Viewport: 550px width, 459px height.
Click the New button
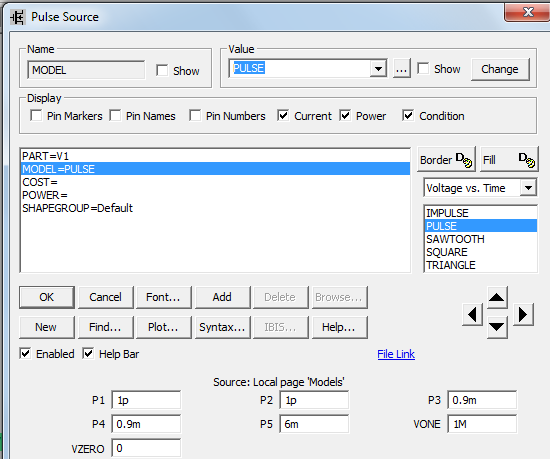pyautogui.click(x=47, y=327)
